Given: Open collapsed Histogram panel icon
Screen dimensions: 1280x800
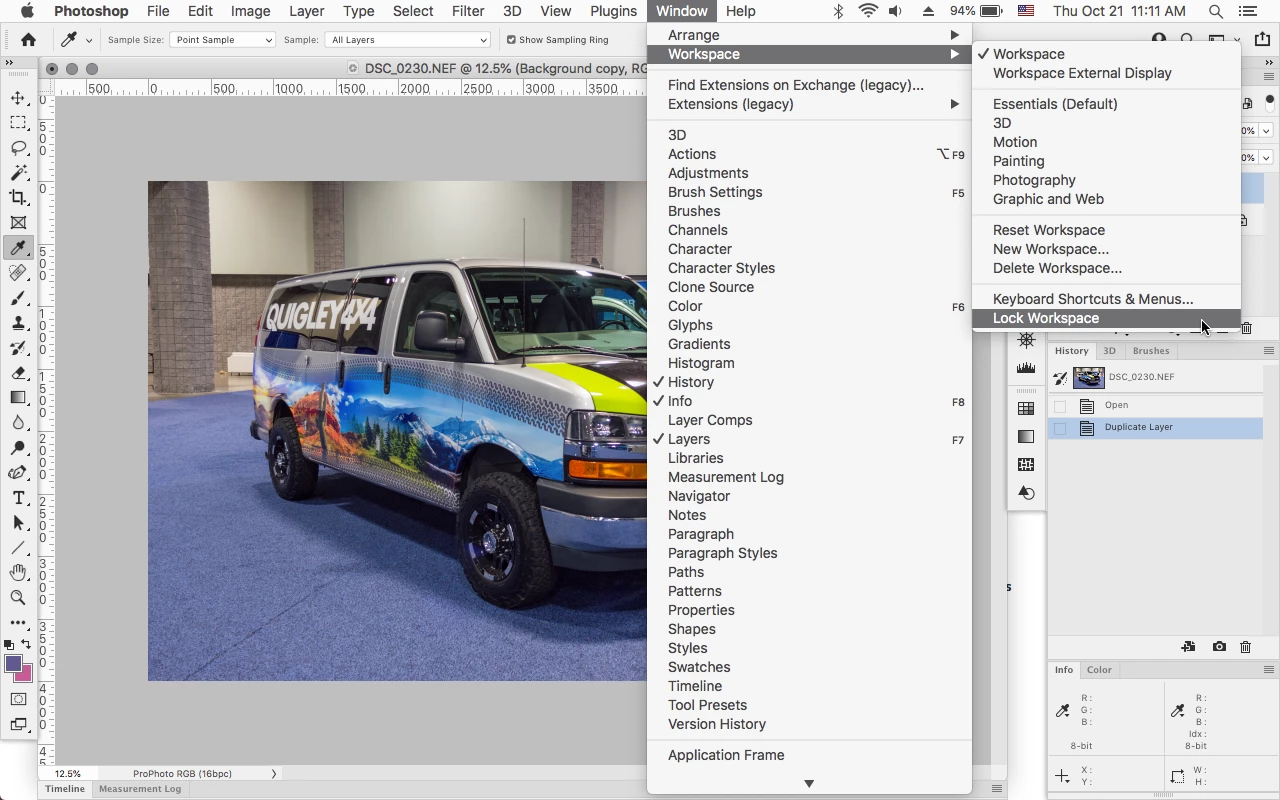Looking at the screenshot, I should [x=1026, y=368].
